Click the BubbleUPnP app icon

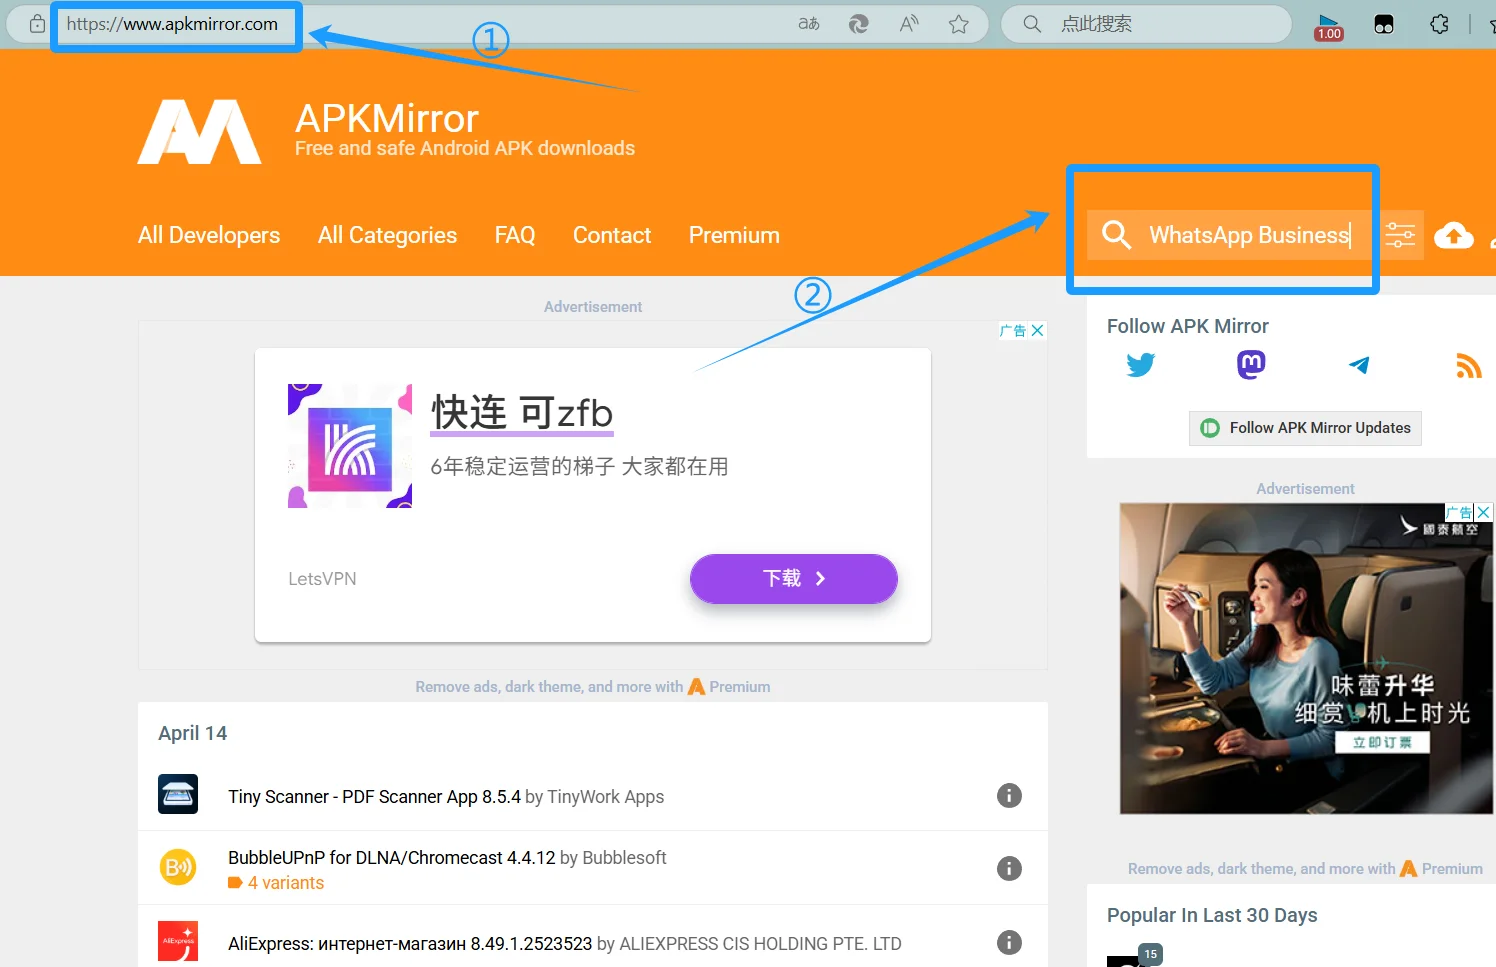click(x=178, y=867)
